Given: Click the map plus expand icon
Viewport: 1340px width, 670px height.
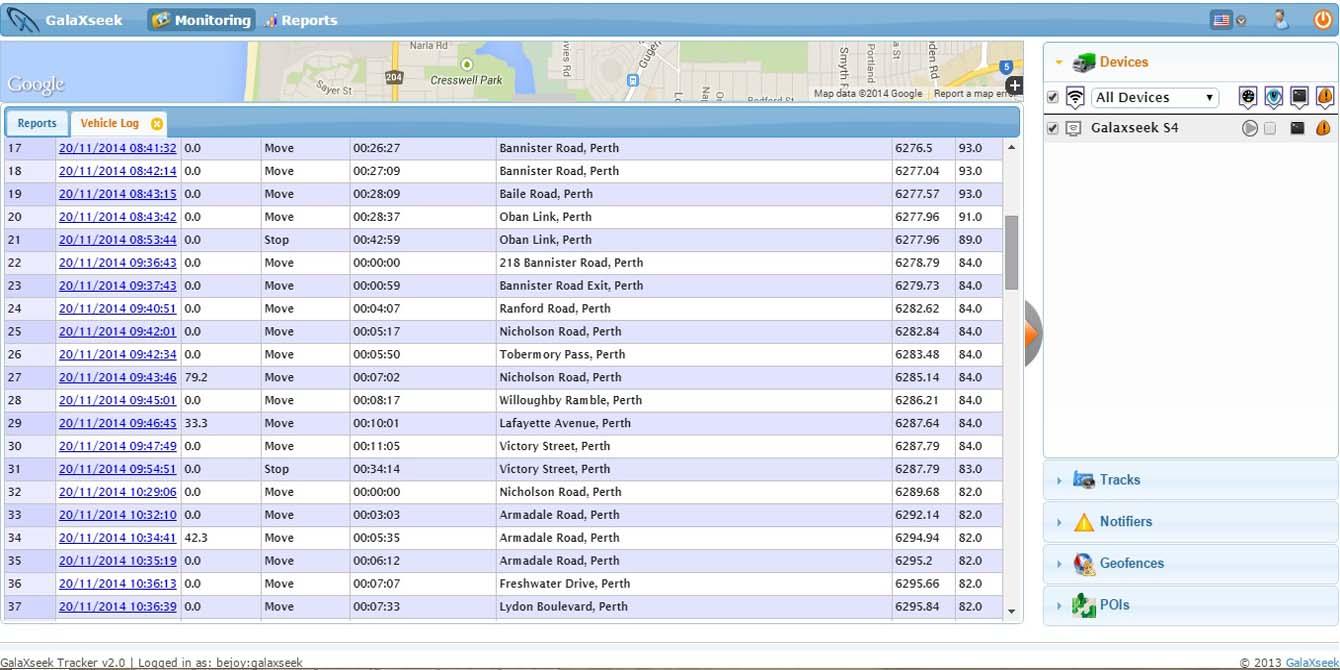Looking at the screenshot, I should (1014, 86).
